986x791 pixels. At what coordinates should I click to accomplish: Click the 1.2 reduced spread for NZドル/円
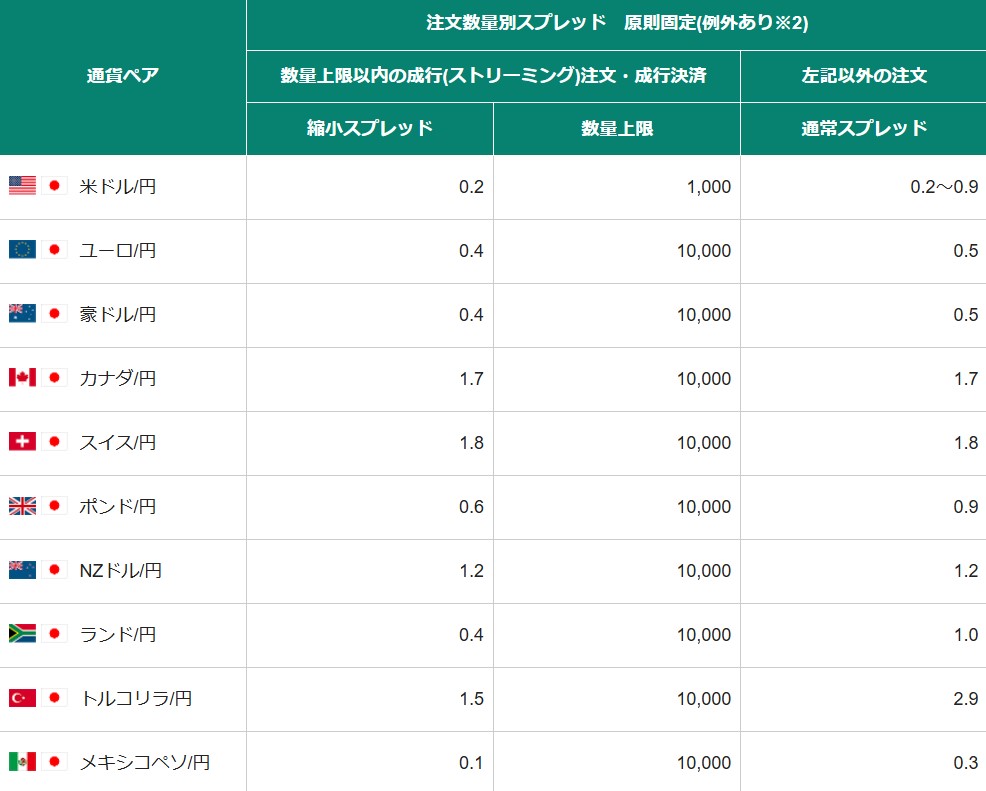tap(472, 572)
